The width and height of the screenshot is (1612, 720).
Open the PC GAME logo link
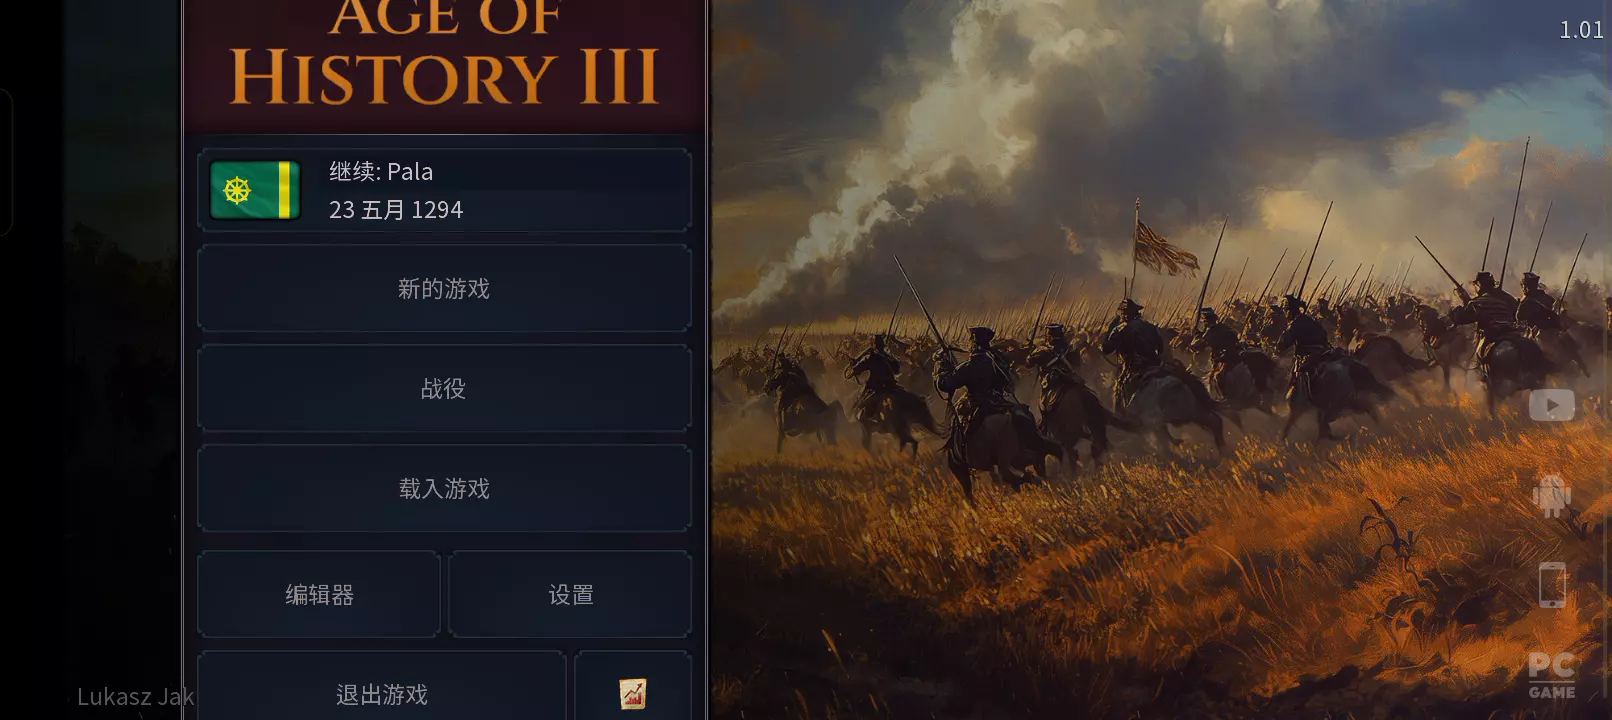point(1552,676)
